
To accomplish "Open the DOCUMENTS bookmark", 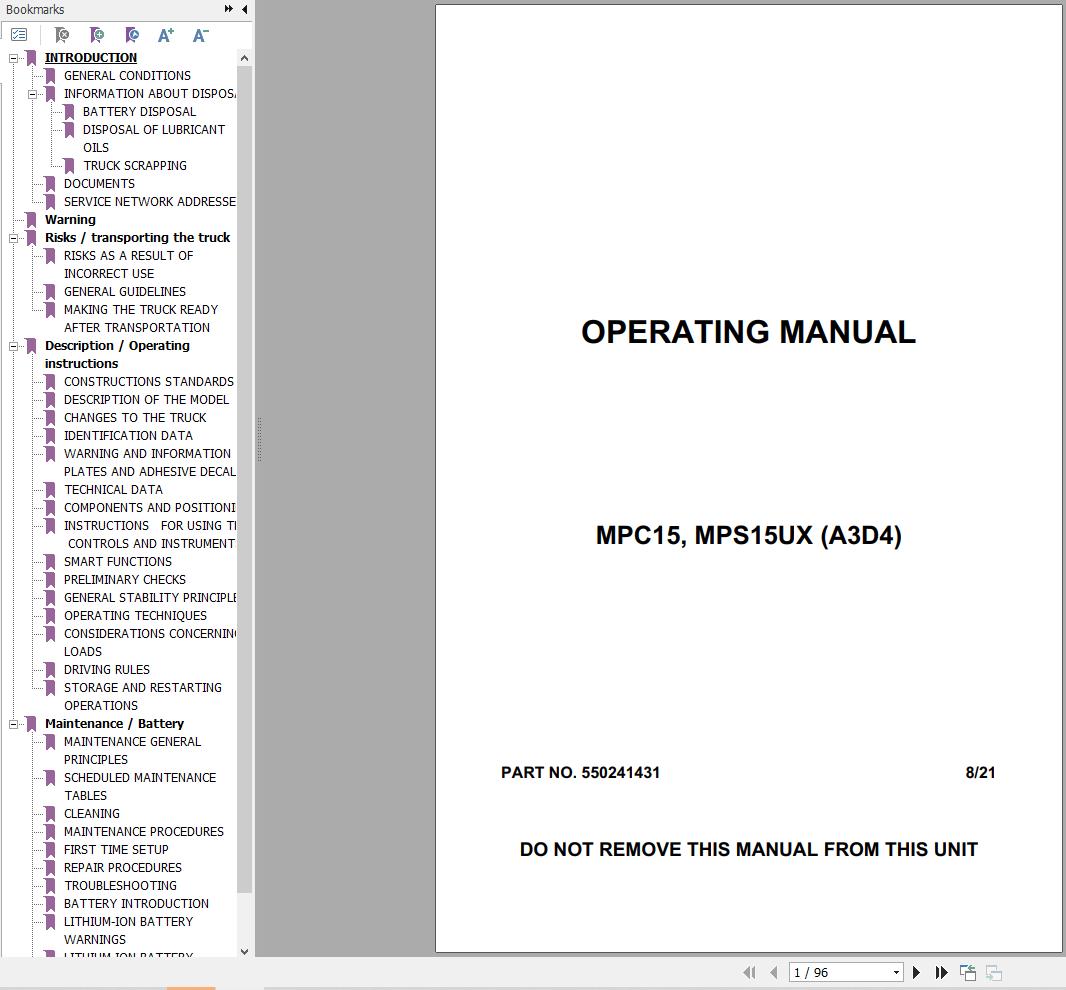I will tap(99, 184).
